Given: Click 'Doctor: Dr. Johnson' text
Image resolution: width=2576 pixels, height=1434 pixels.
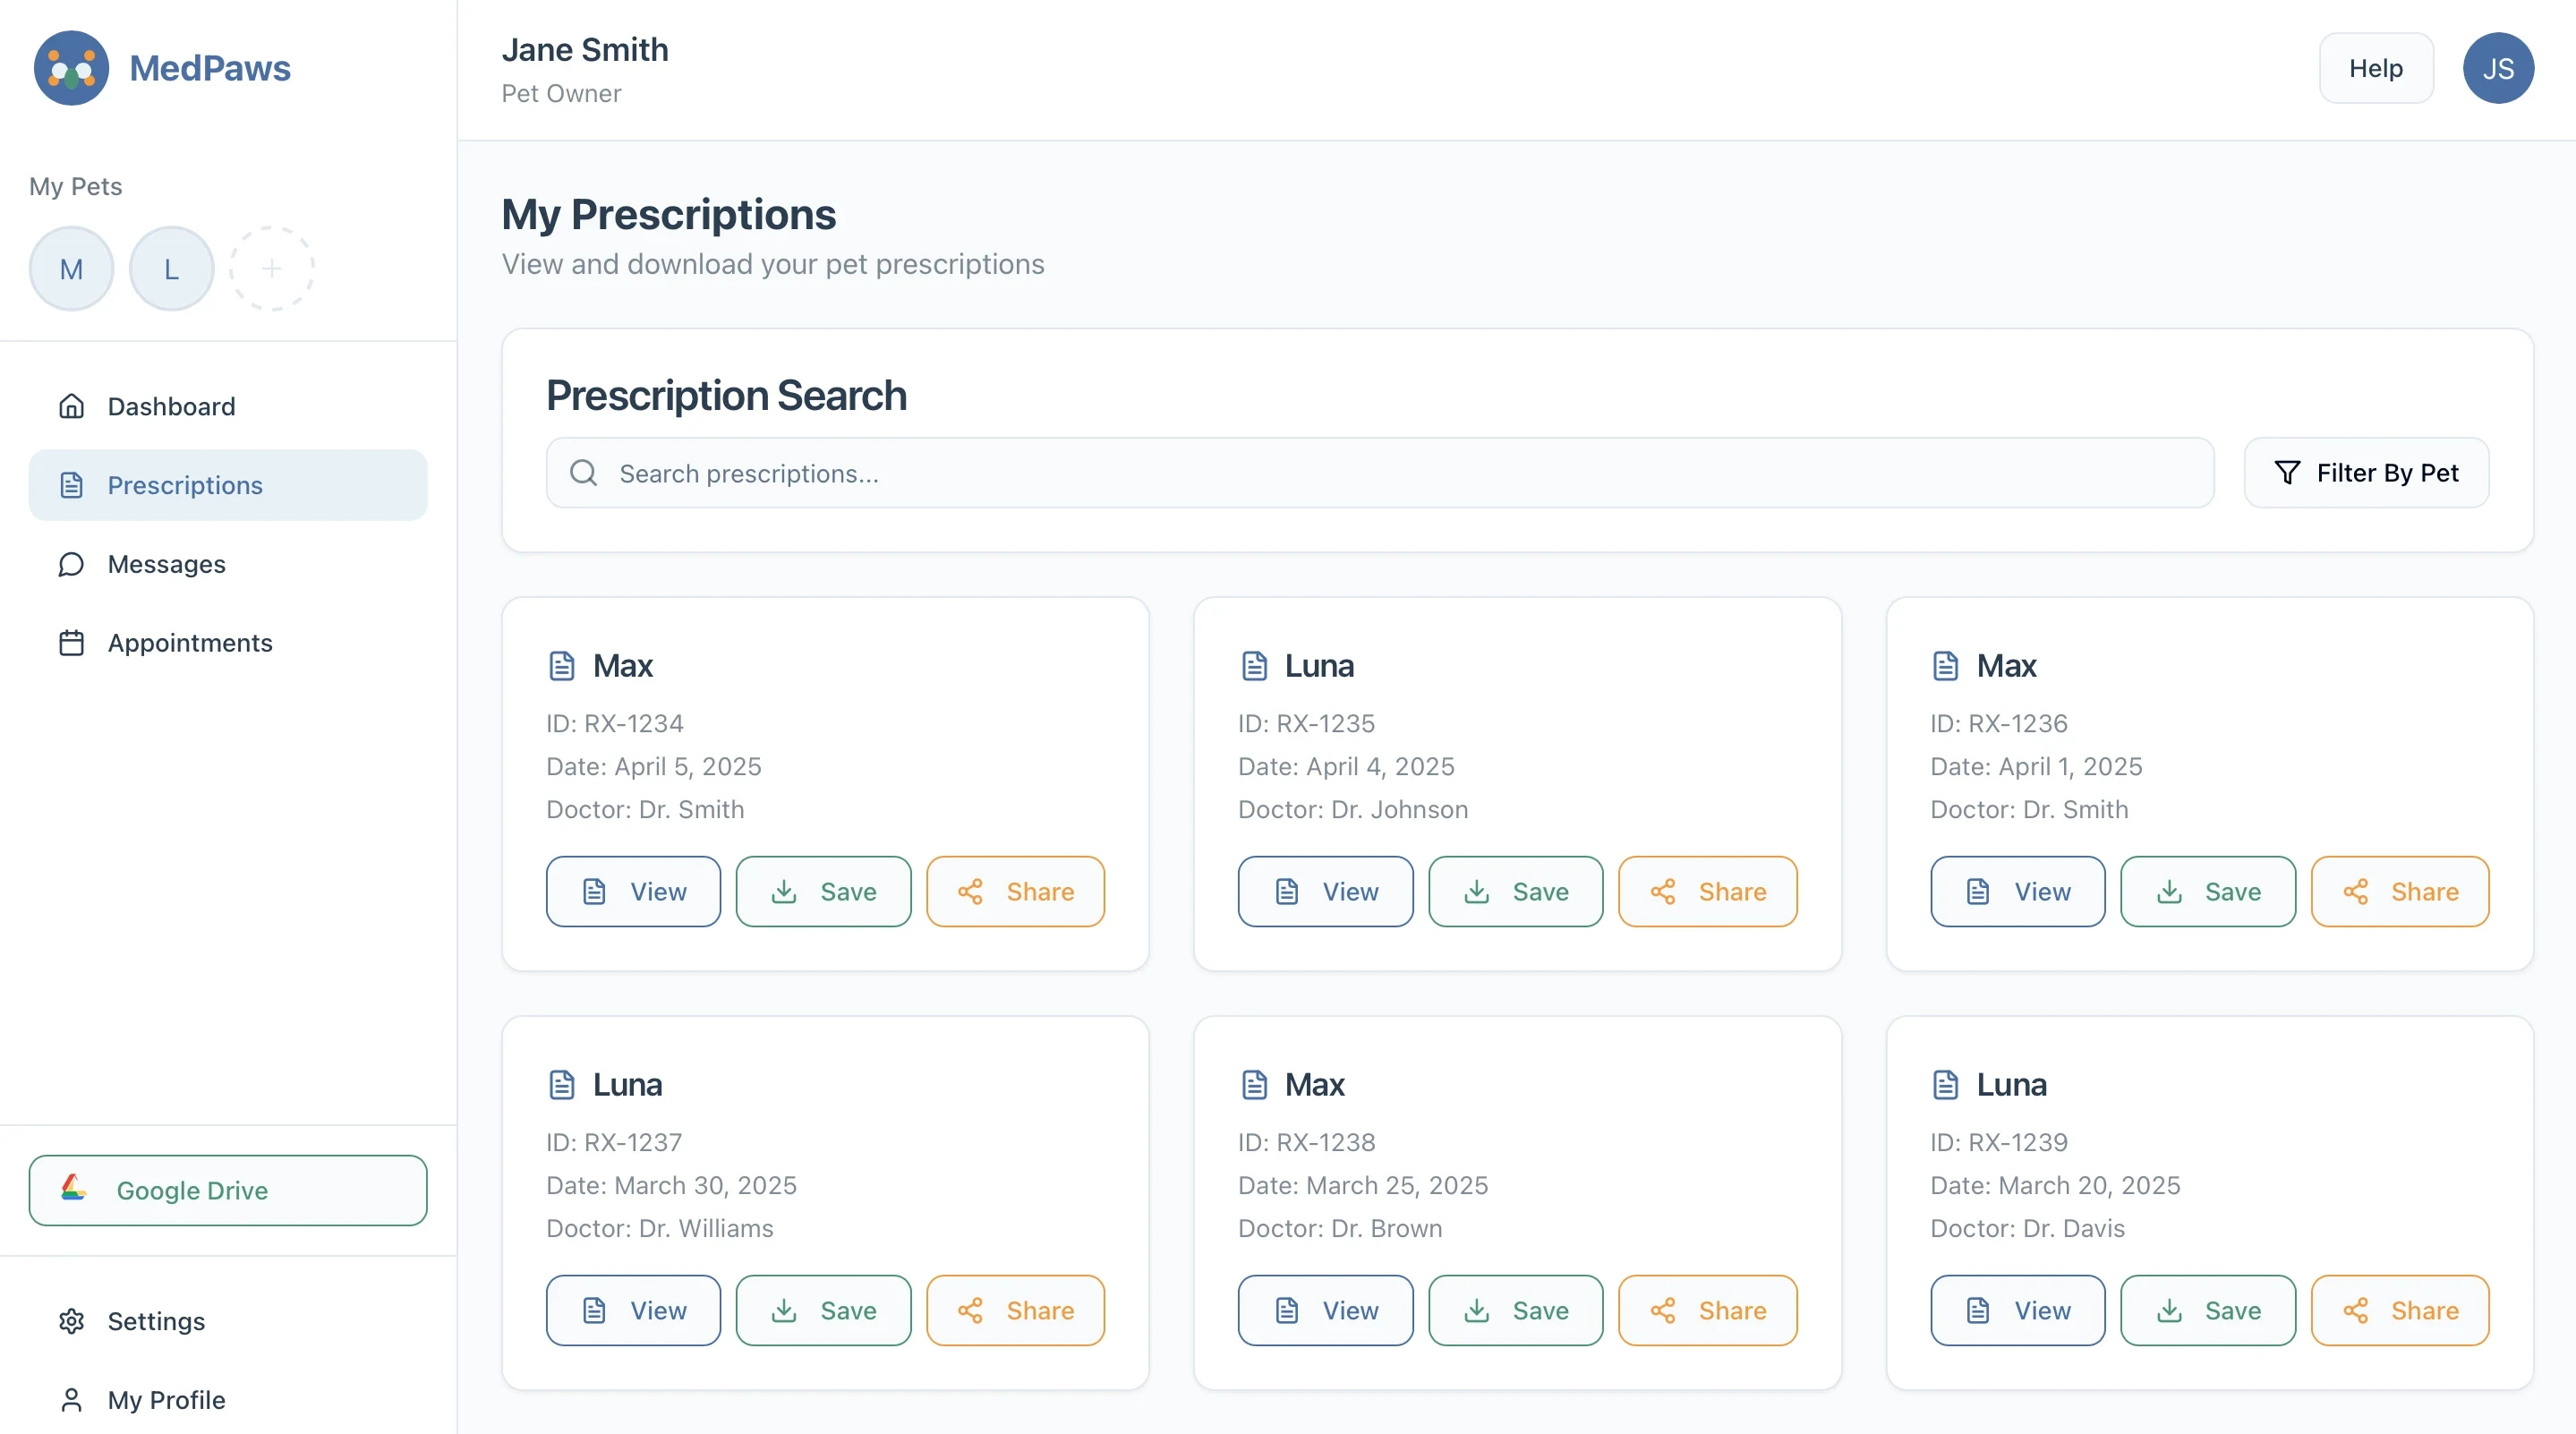Looking at the screenshot, I should coord(1353,809).
